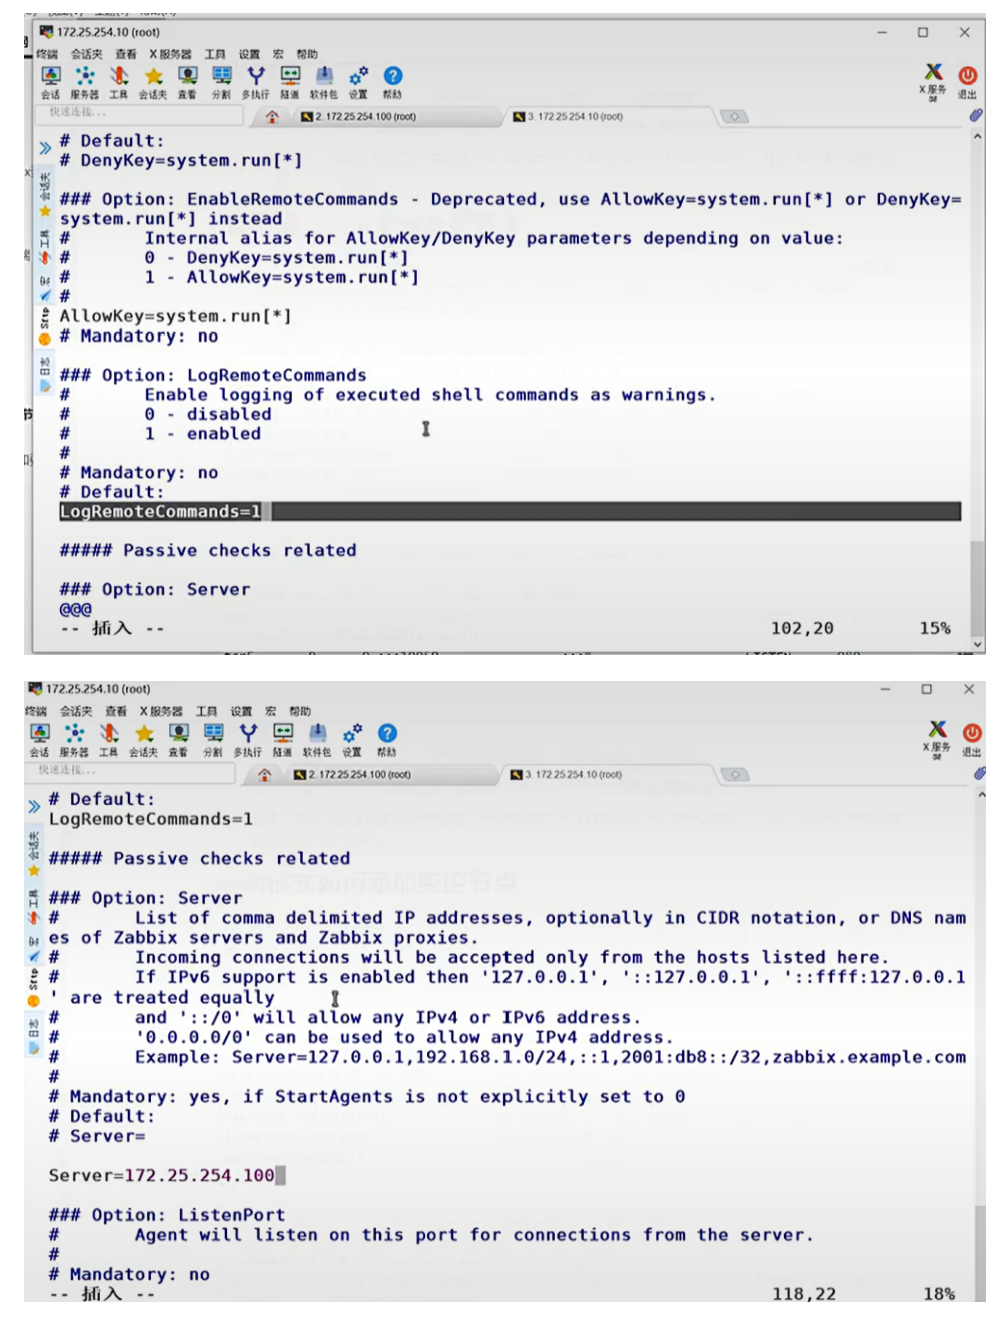The image size is (1002, 1328).
Task: Open 会话夹 menu in top window
Action: tap(87, 54)
